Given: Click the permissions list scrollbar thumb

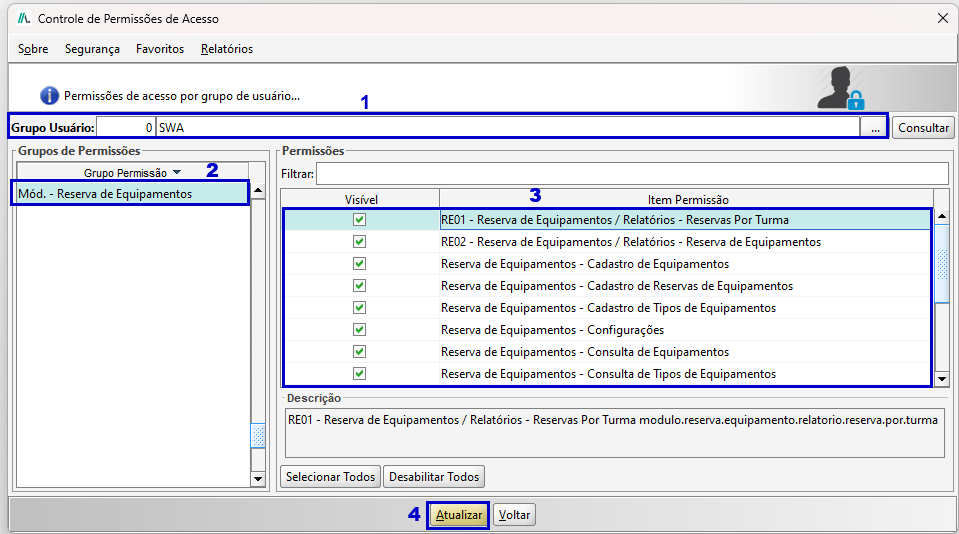Looking at the screenshot, I should click(x=942, y=264).
